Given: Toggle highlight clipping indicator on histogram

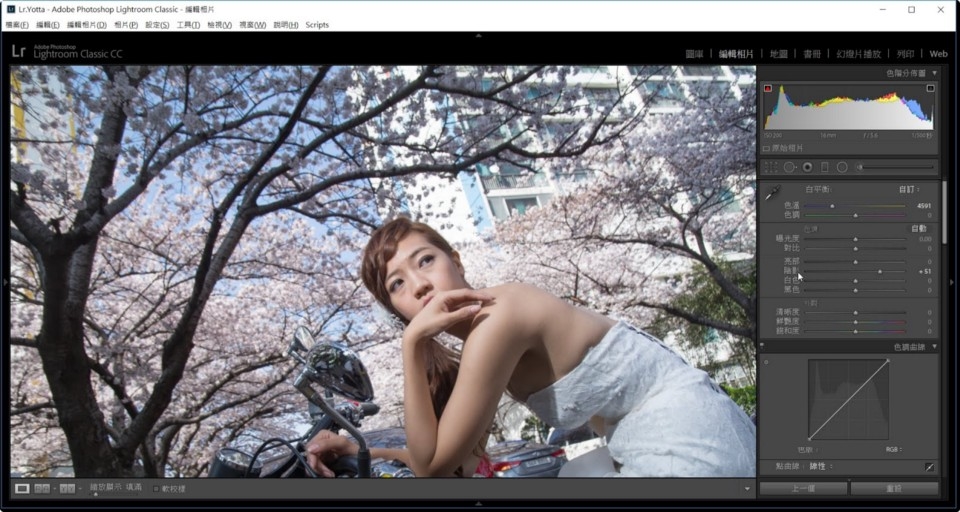Looking at the screenshot, I should point(931,89).
